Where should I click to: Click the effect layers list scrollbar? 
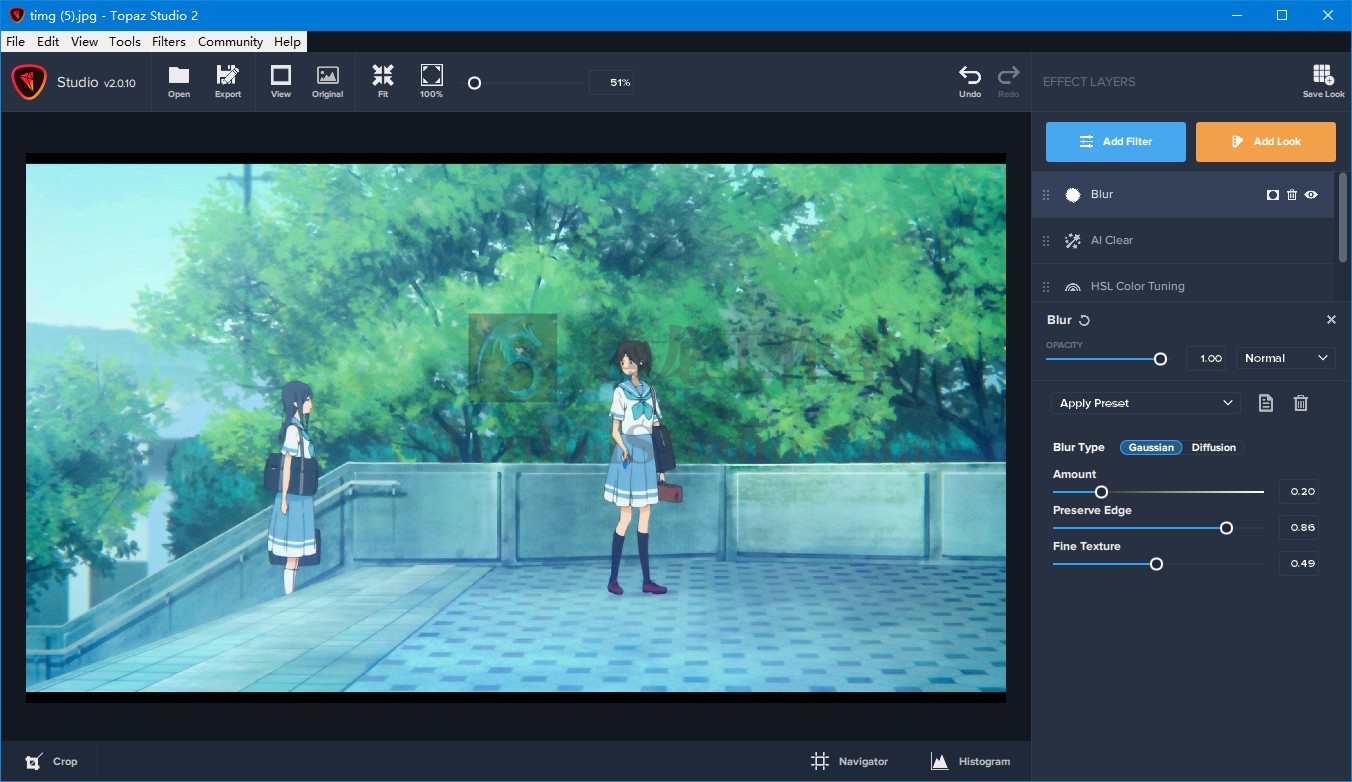[1342, 218]
